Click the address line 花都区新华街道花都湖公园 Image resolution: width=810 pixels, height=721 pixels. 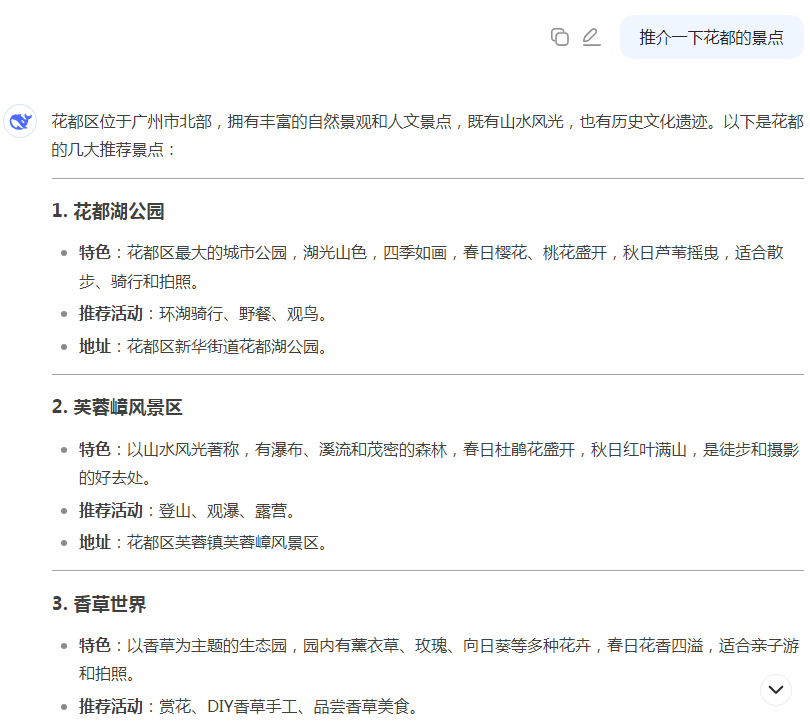[x=204, y=347]
